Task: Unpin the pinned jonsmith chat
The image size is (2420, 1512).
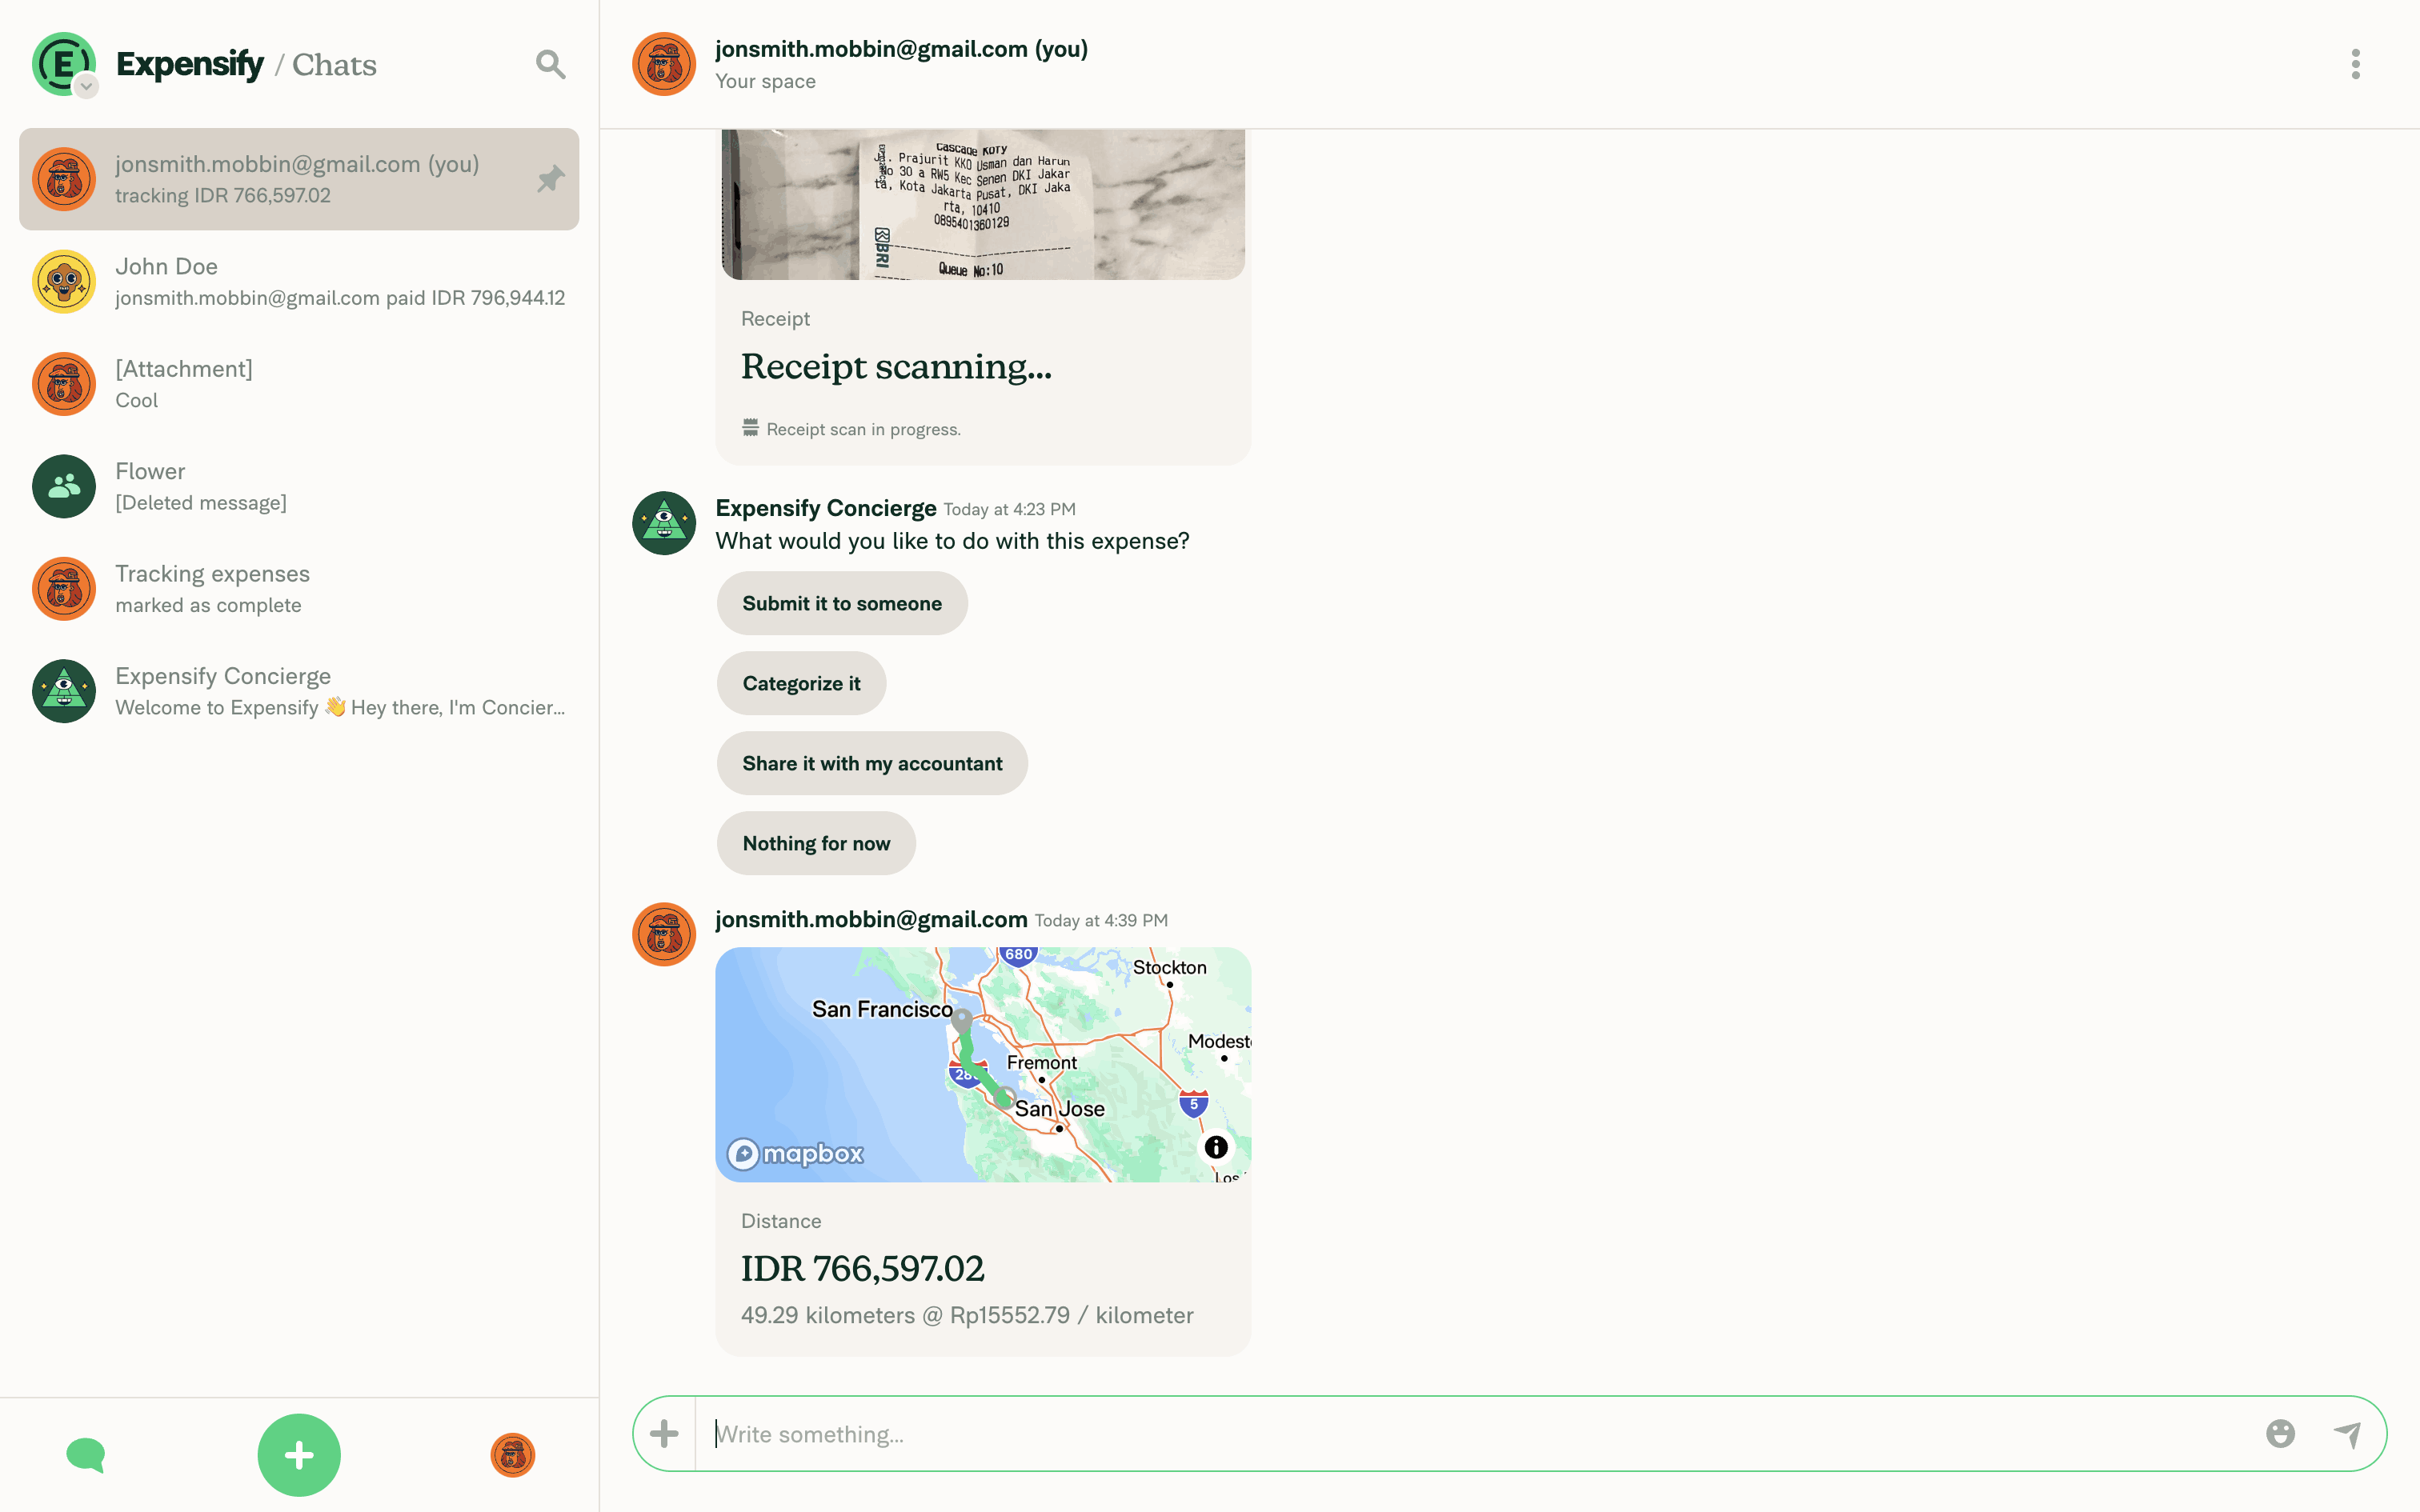Action: (x=551, y=179)
